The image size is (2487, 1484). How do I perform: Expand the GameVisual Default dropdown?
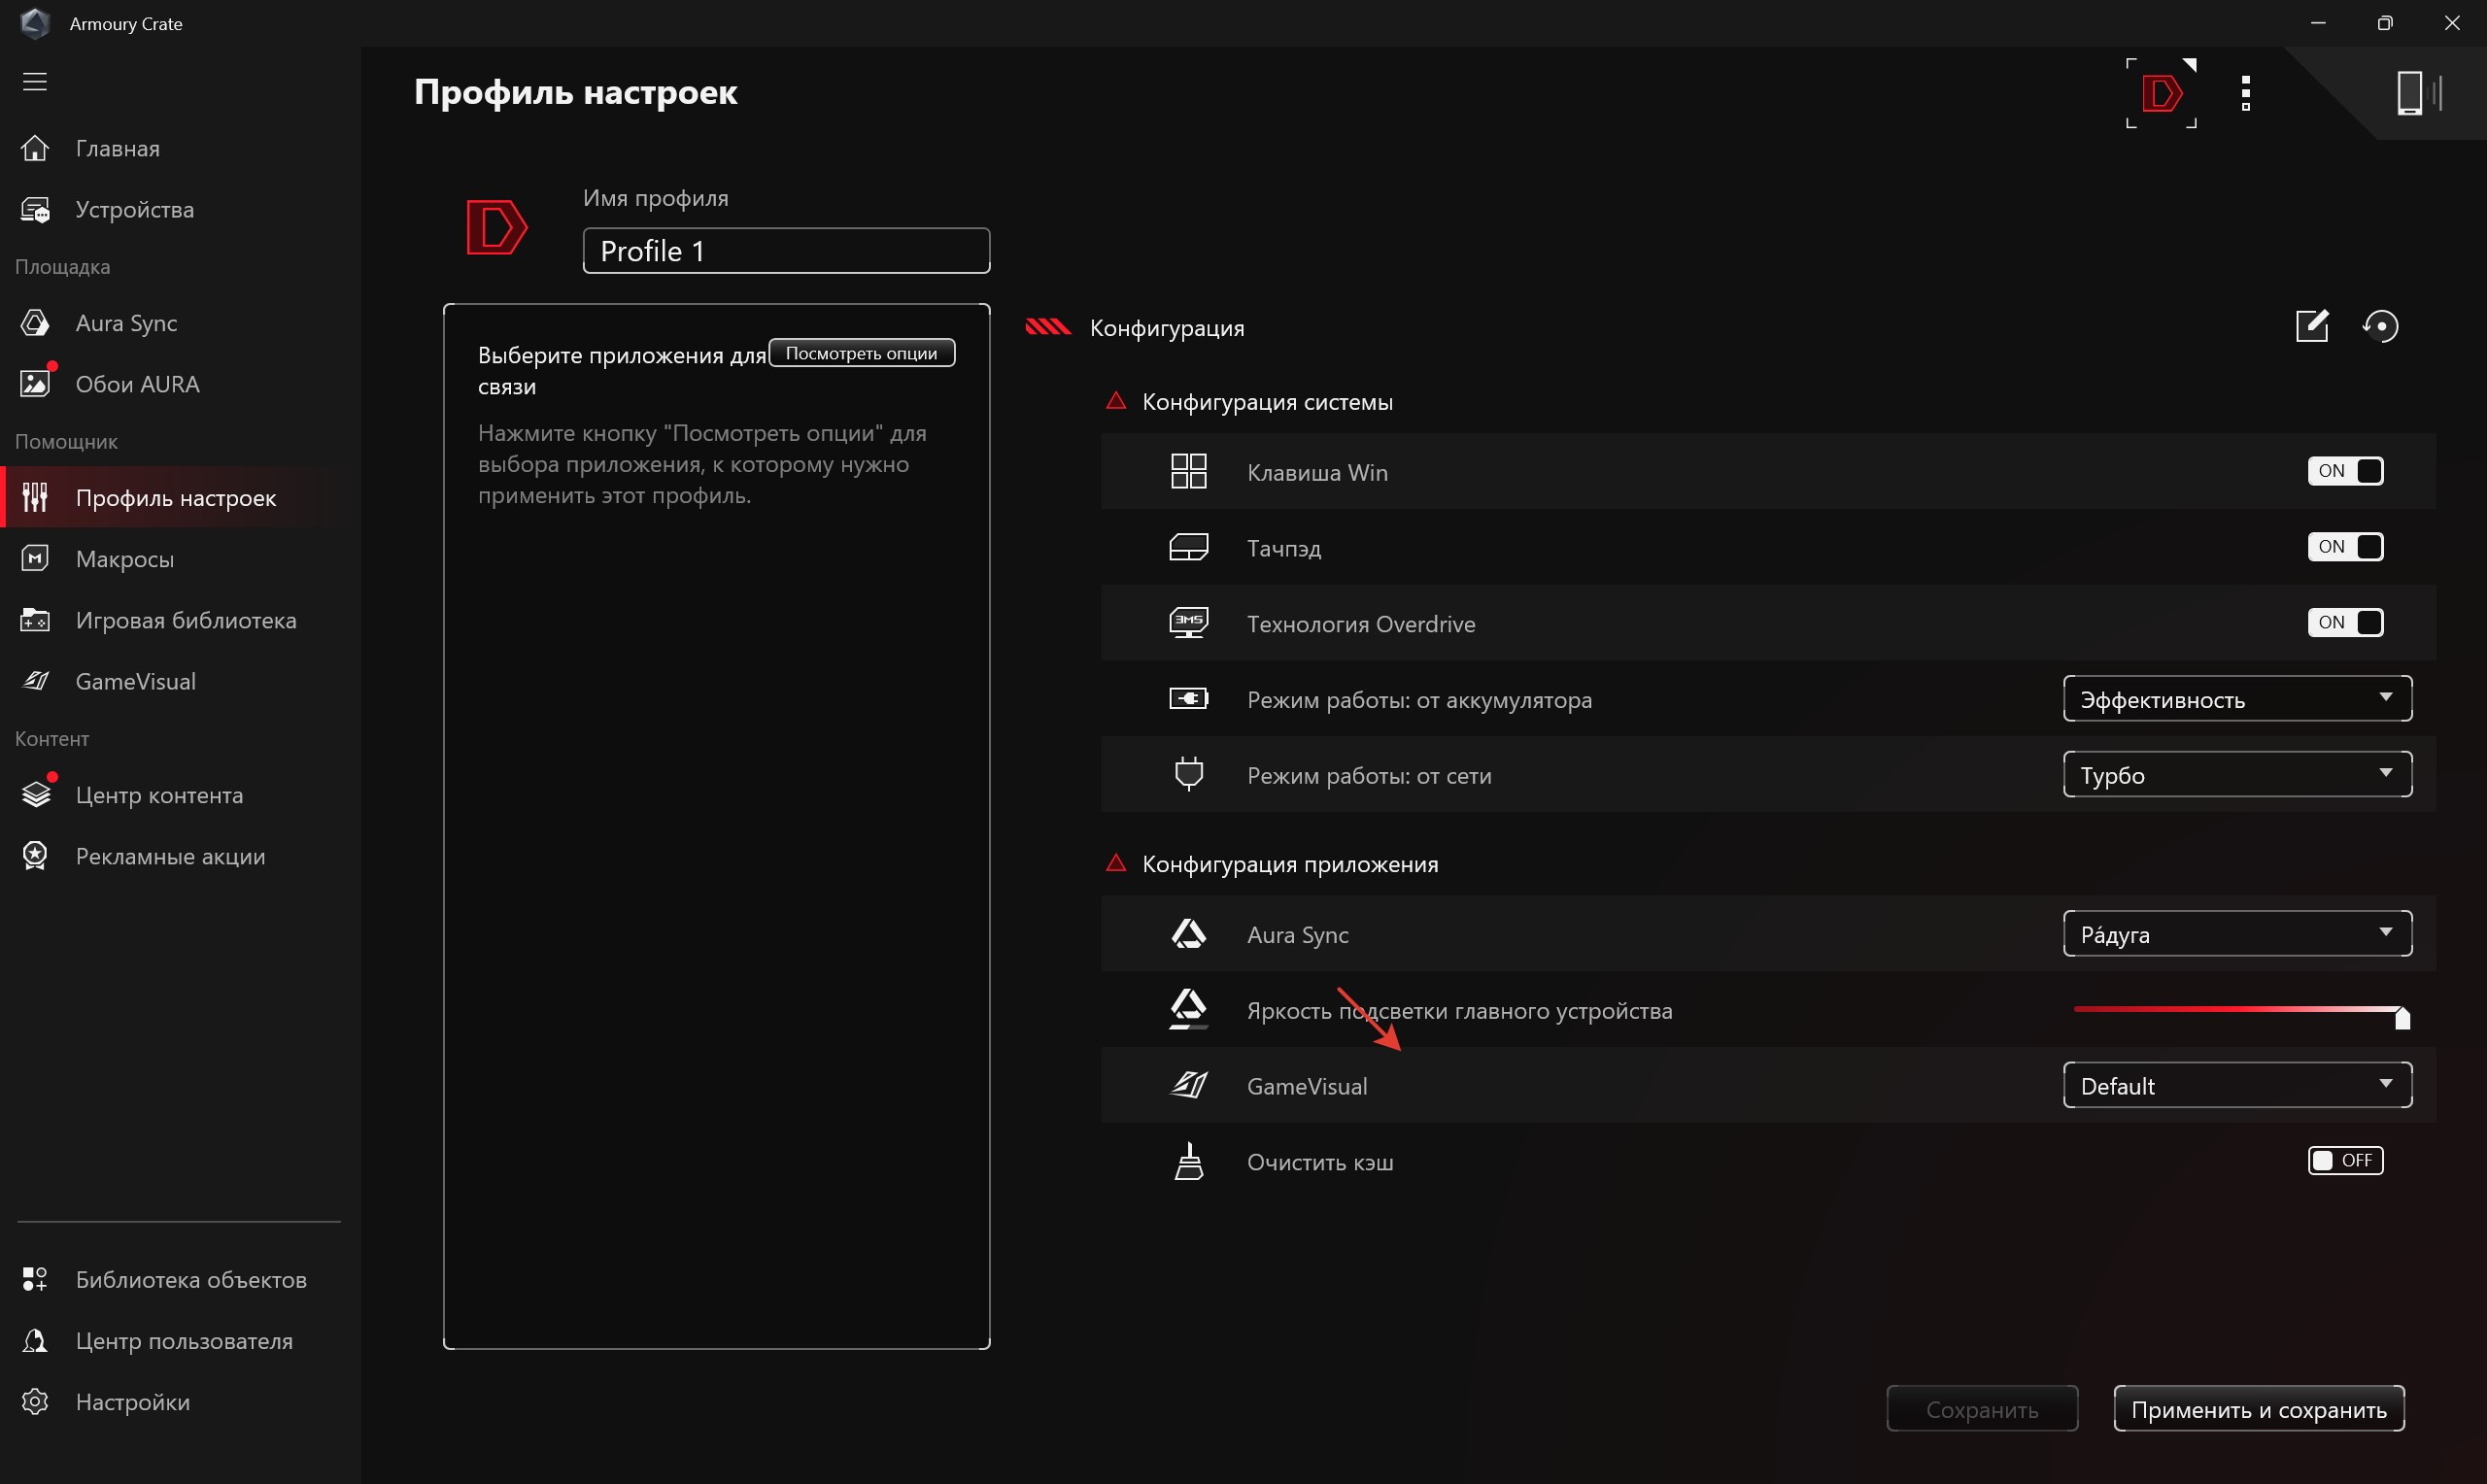click(x=2237, y=1085)
